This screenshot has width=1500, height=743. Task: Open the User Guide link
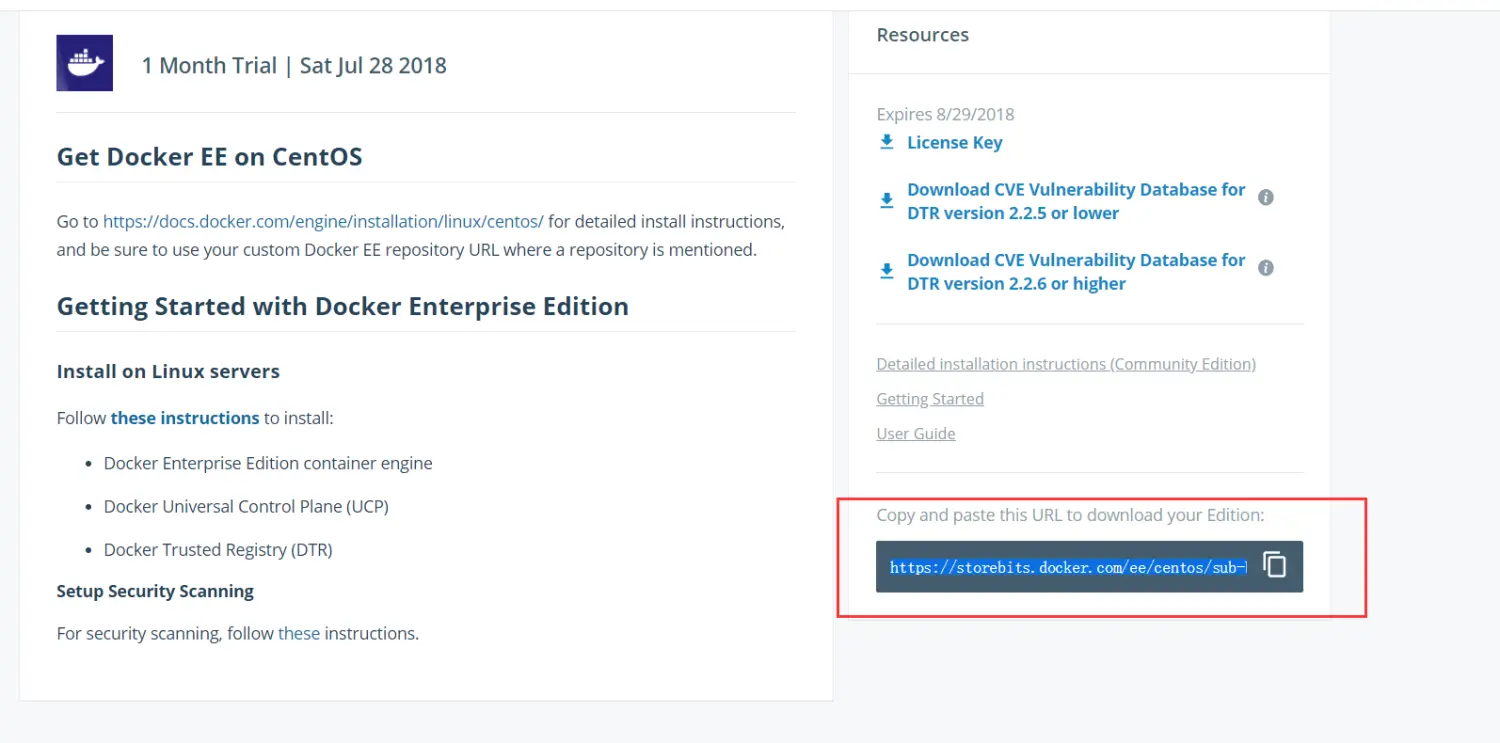pos(916,433)
